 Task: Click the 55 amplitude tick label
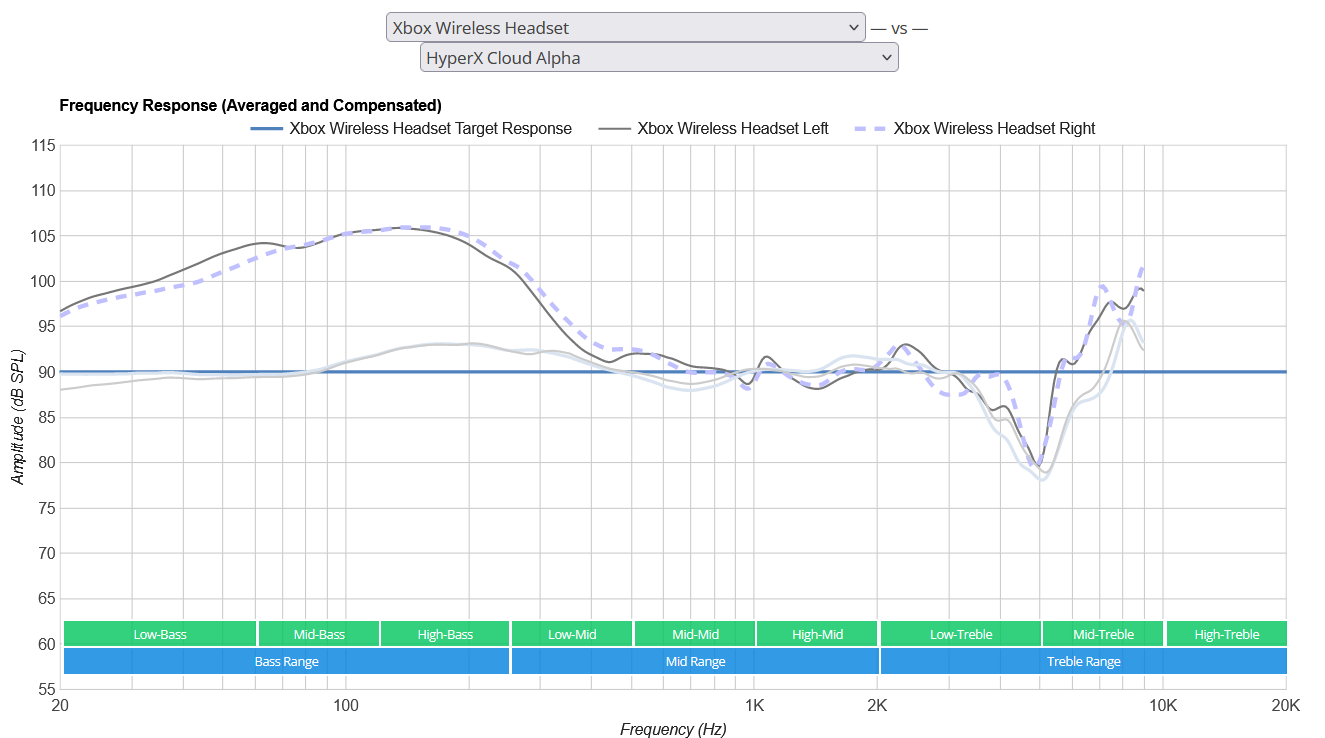[x=47, y=689]
